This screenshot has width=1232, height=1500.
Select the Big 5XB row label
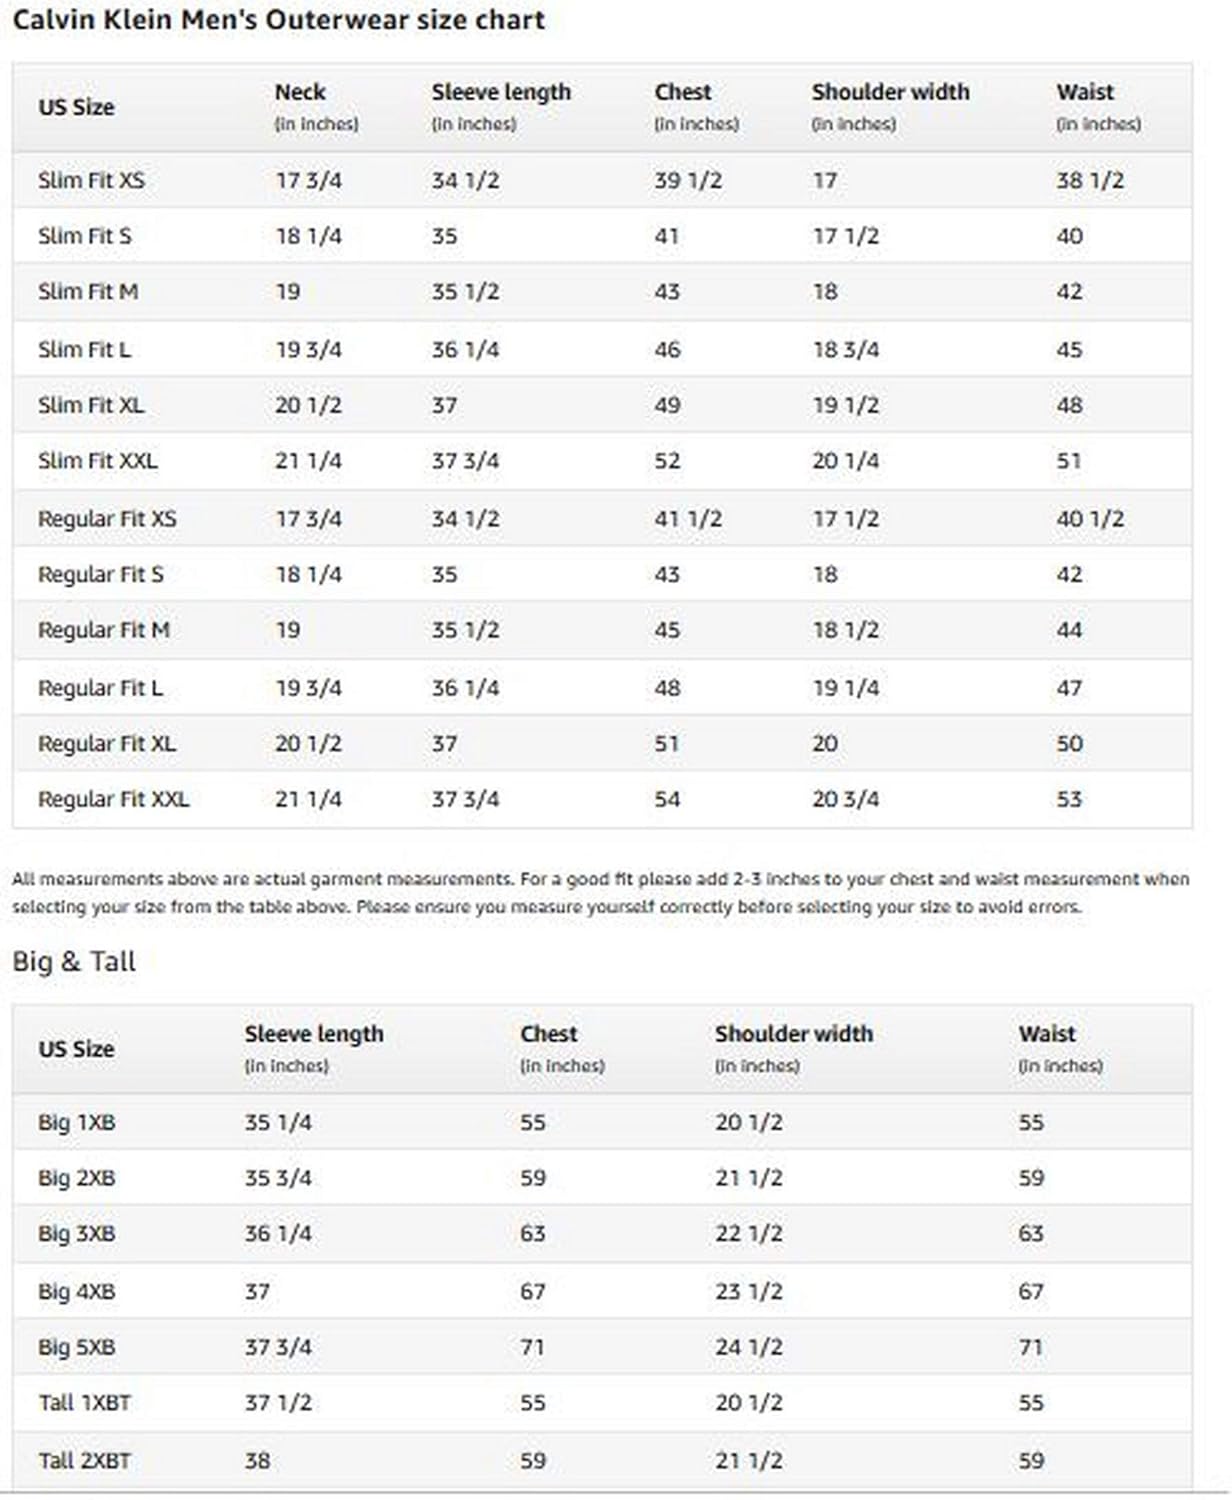(x=77, y=1347)
